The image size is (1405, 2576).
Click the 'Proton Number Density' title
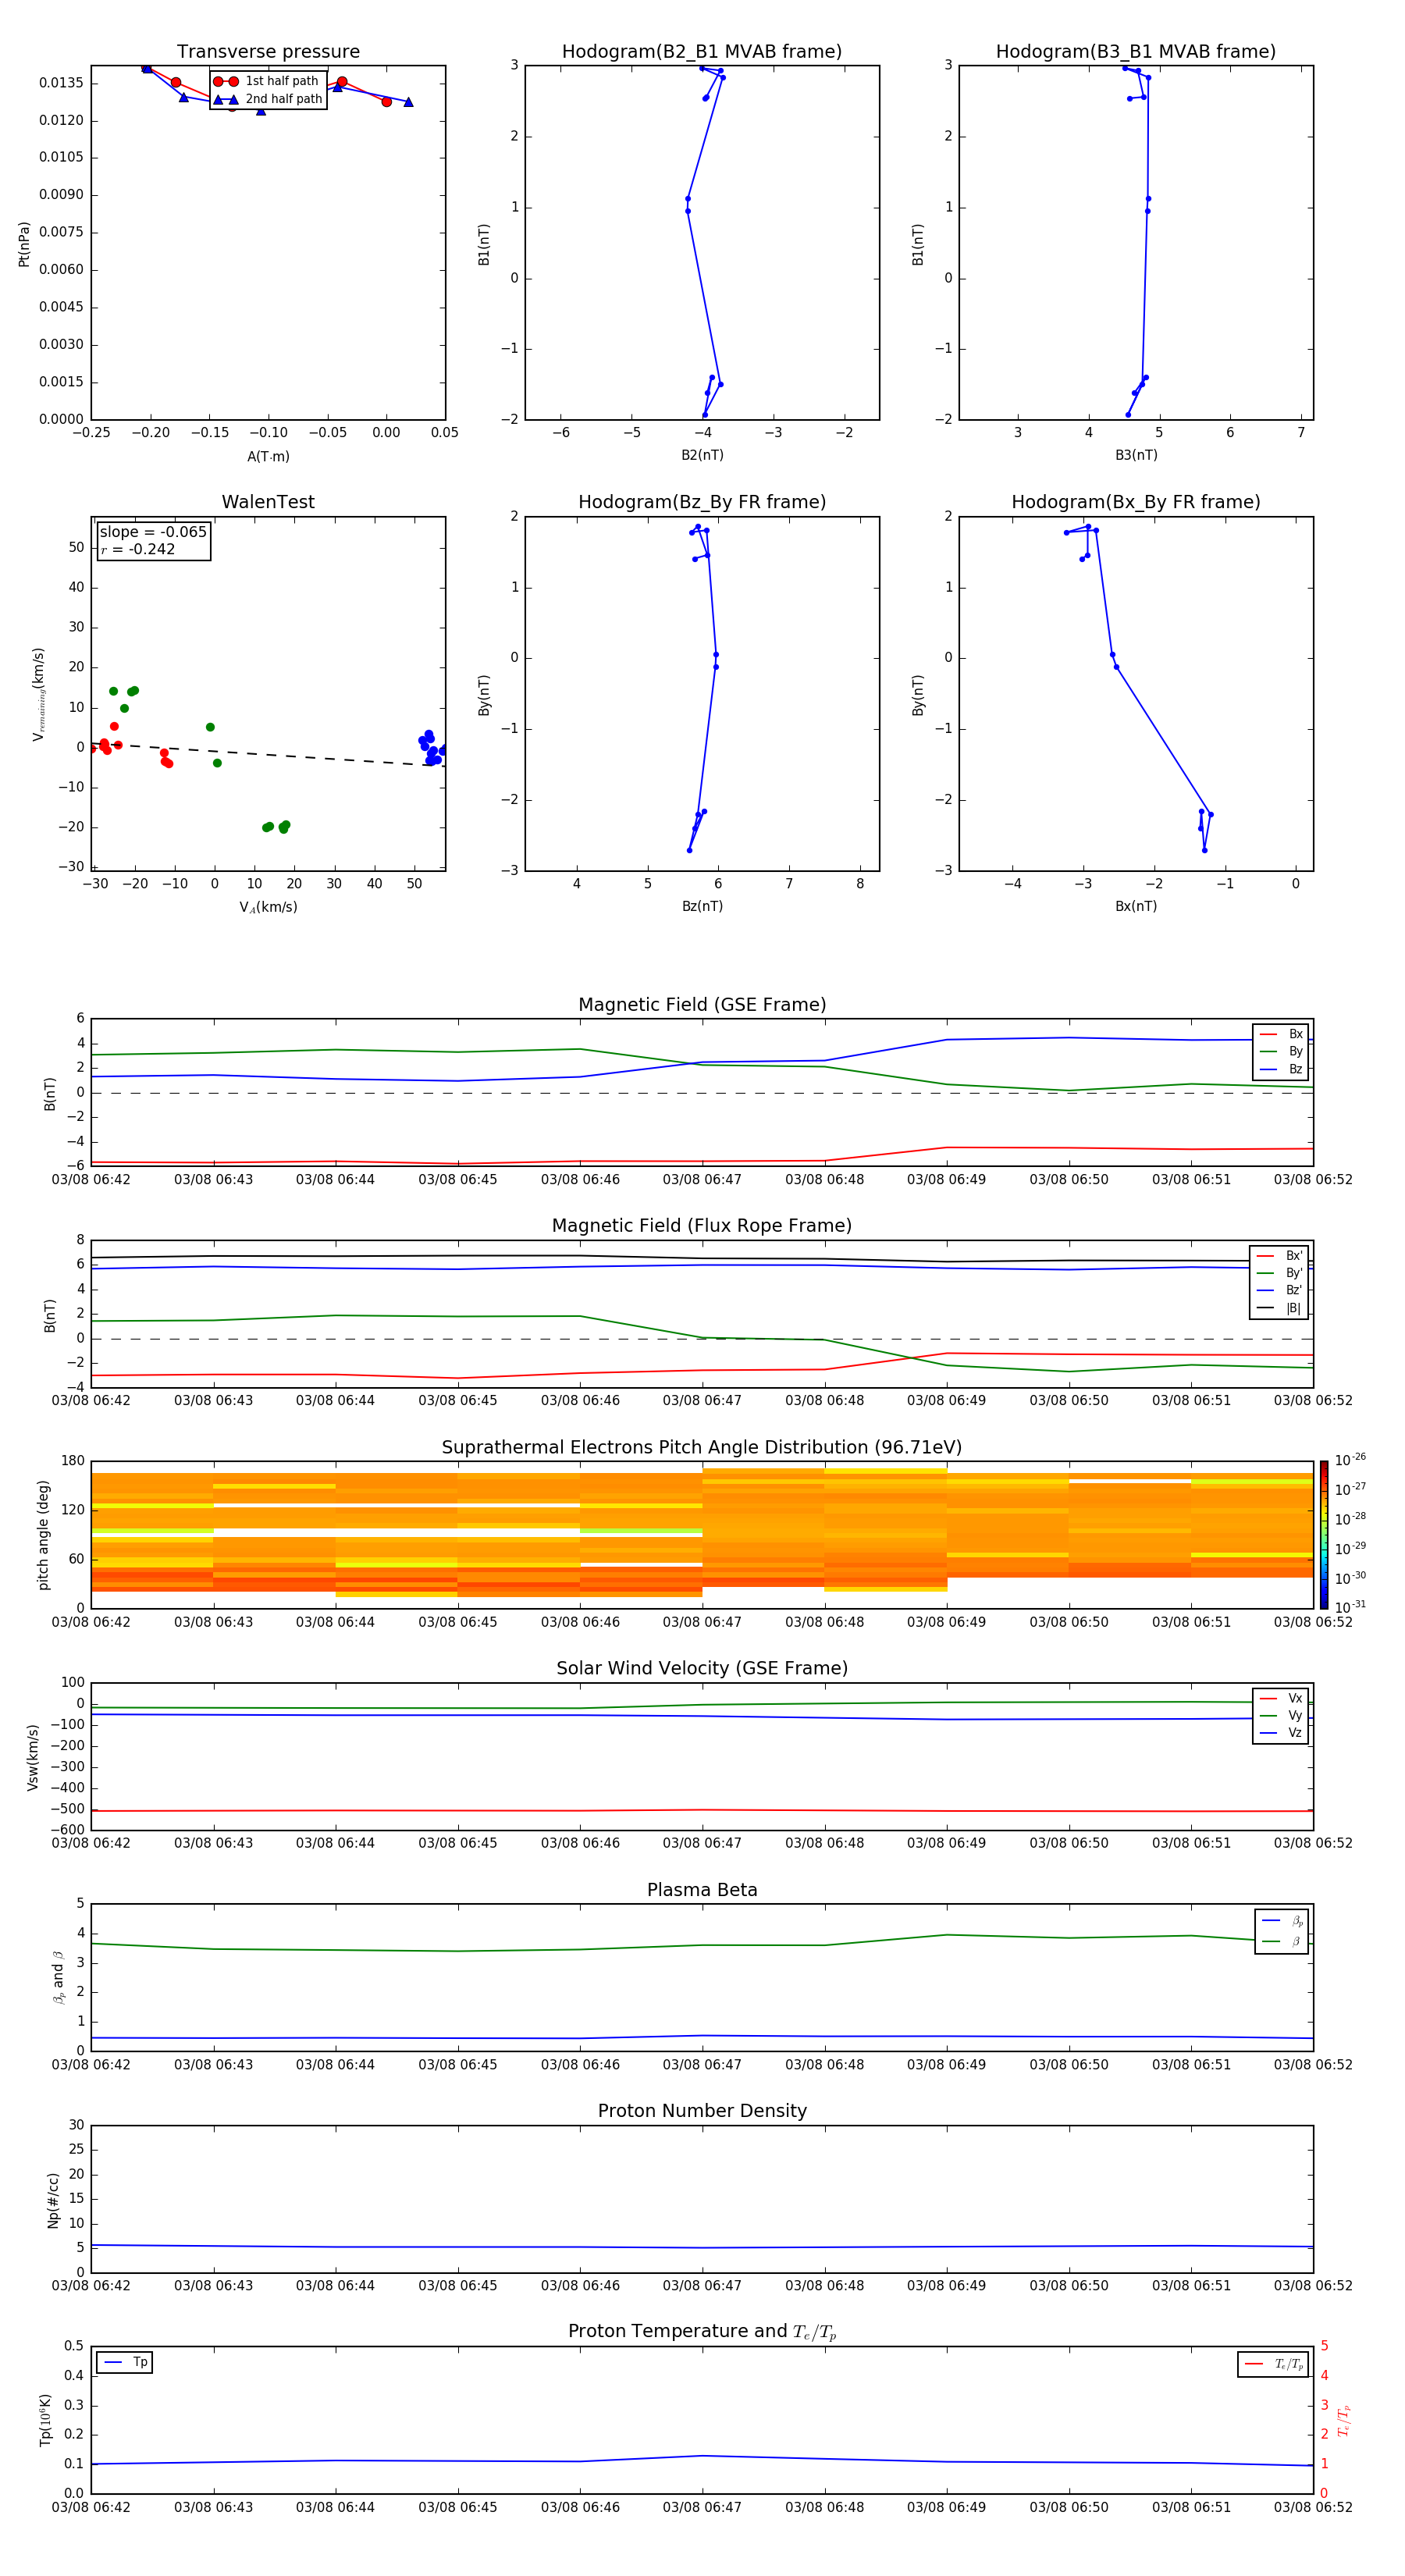[702, 2111]
